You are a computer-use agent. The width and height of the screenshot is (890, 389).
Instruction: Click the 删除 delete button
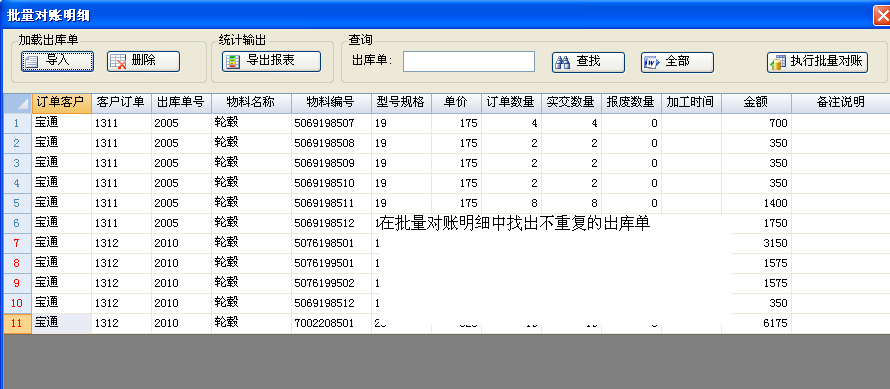click(143, 61)
